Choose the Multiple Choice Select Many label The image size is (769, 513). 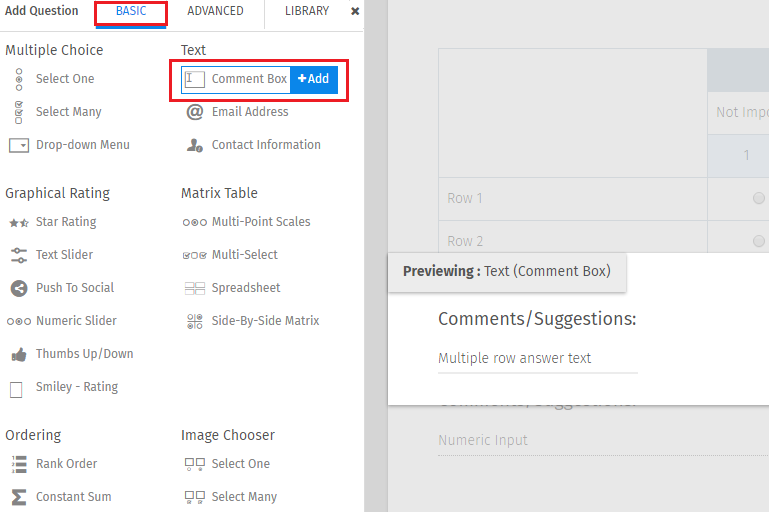tap(69, 112)
